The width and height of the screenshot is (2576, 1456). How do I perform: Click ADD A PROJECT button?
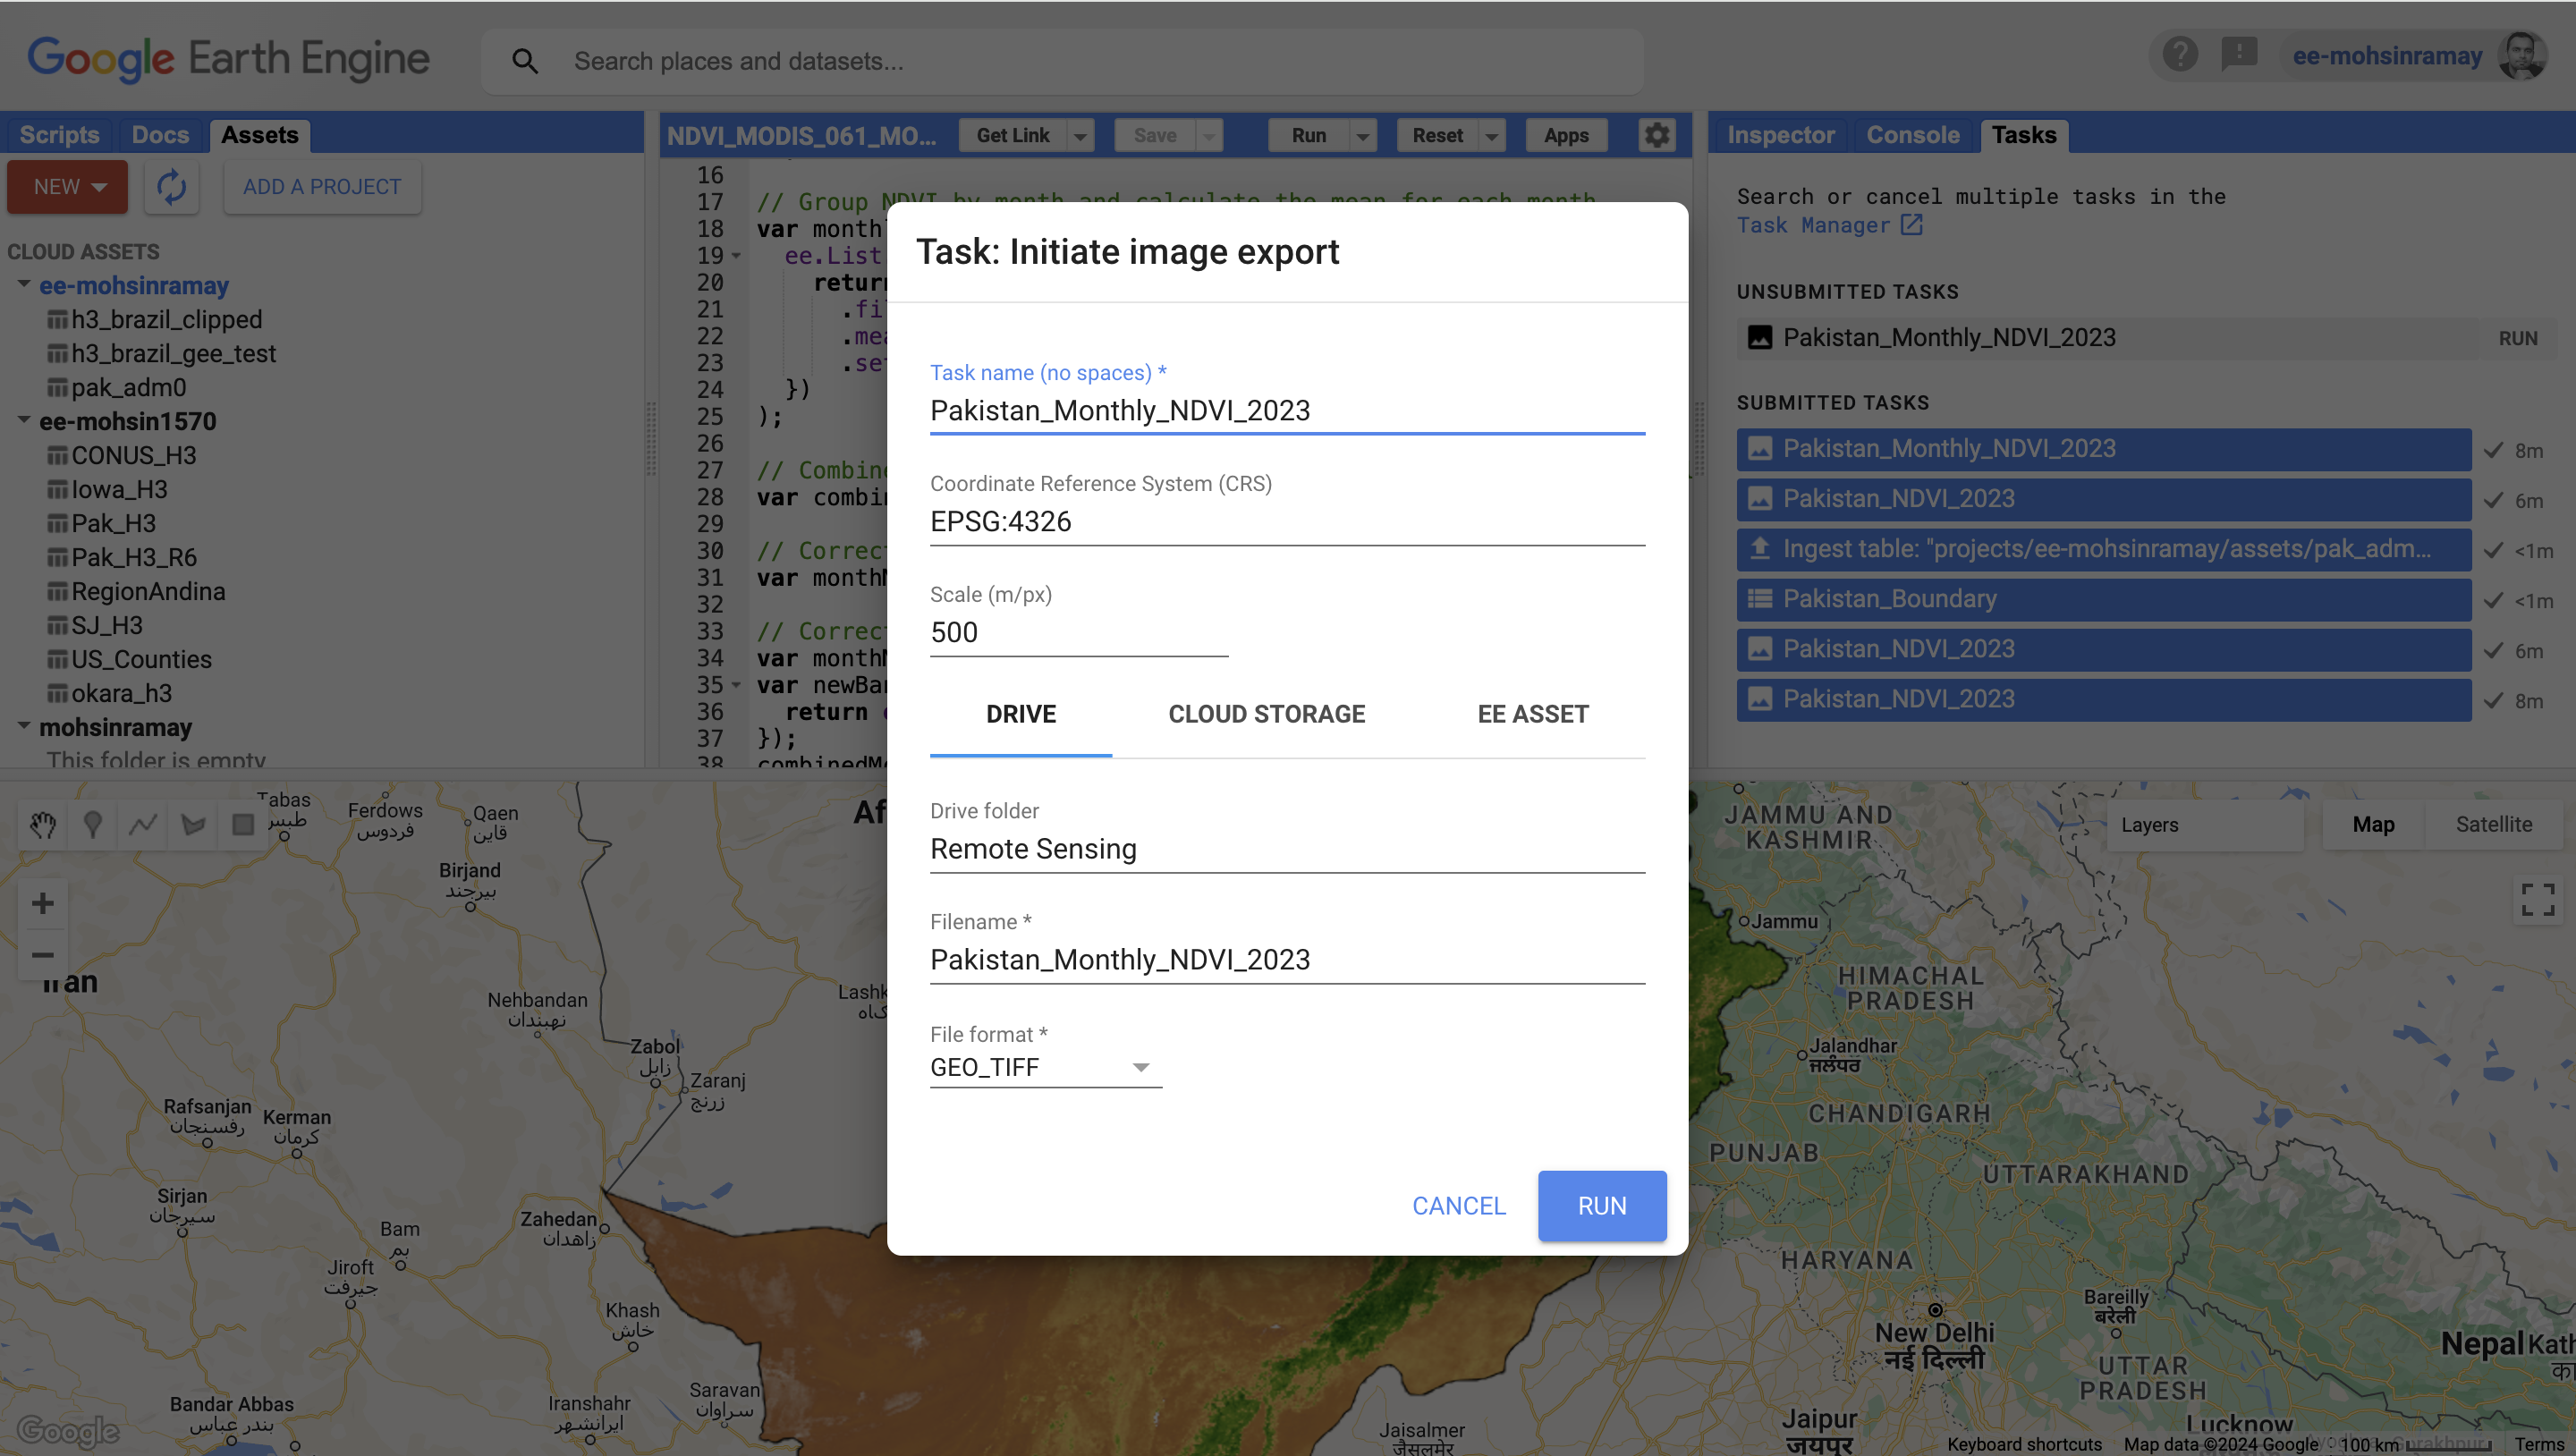322,187
